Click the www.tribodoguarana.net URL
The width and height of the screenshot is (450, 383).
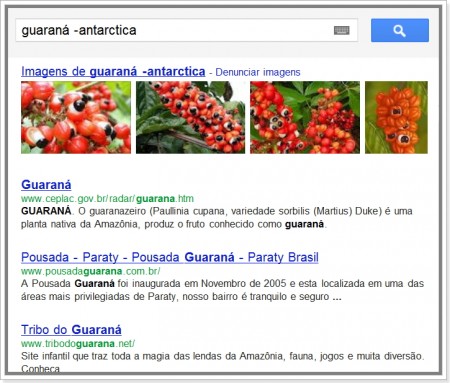pos(78,344)
